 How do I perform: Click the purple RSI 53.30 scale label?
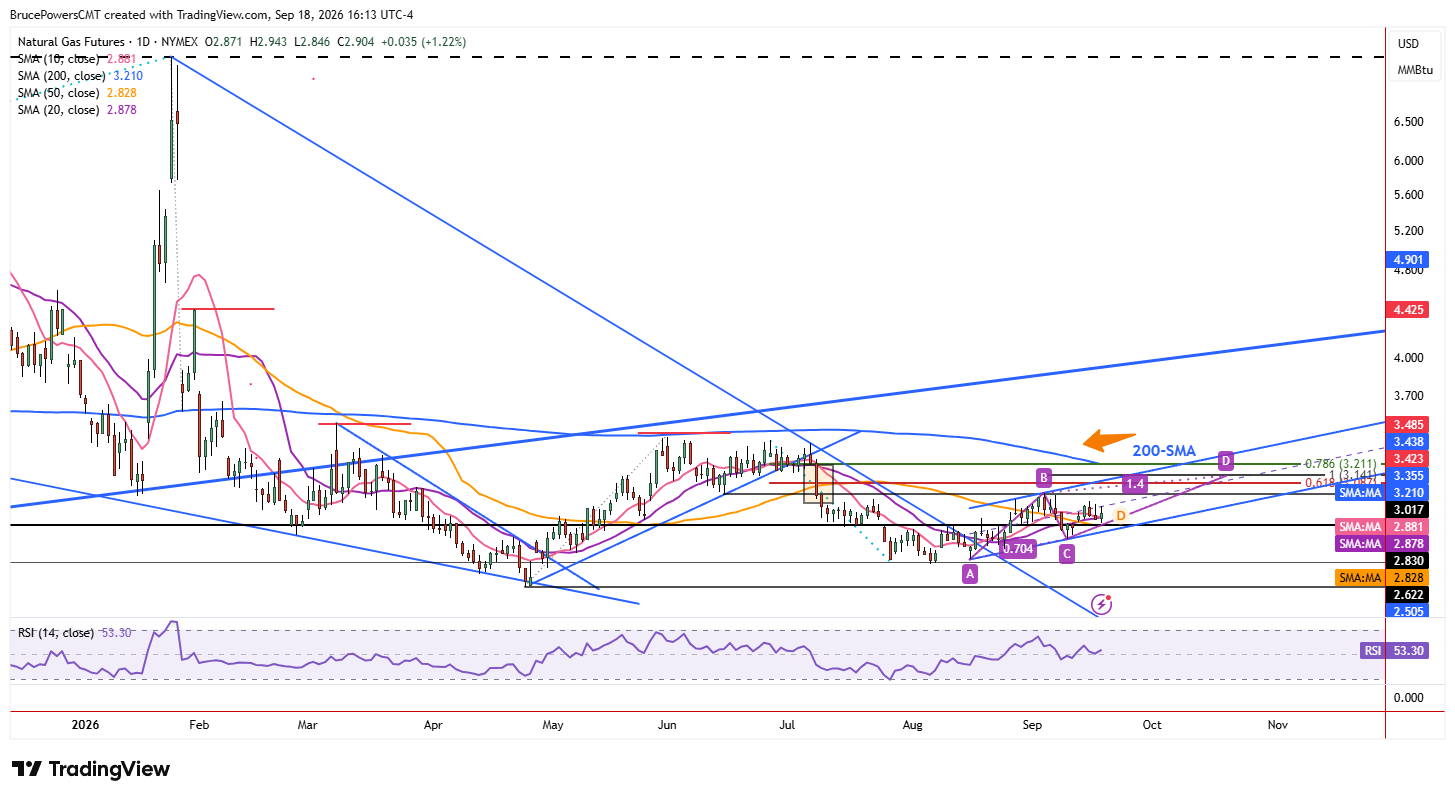[1394, 651]
